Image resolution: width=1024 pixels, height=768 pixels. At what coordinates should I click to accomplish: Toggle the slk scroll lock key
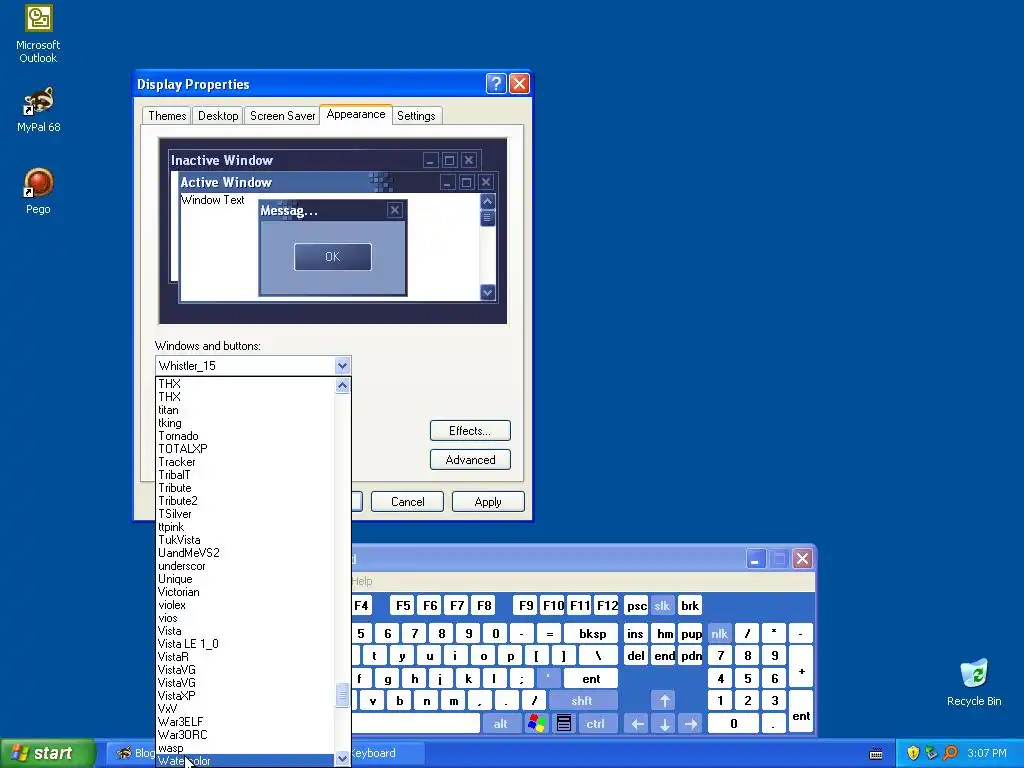click(x=662, y=605)
